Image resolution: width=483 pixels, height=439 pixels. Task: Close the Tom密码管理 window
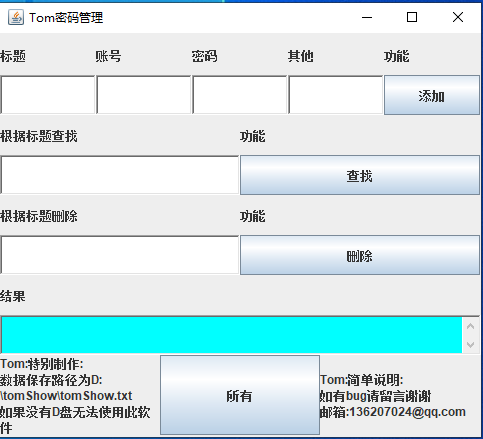(458, 17)
